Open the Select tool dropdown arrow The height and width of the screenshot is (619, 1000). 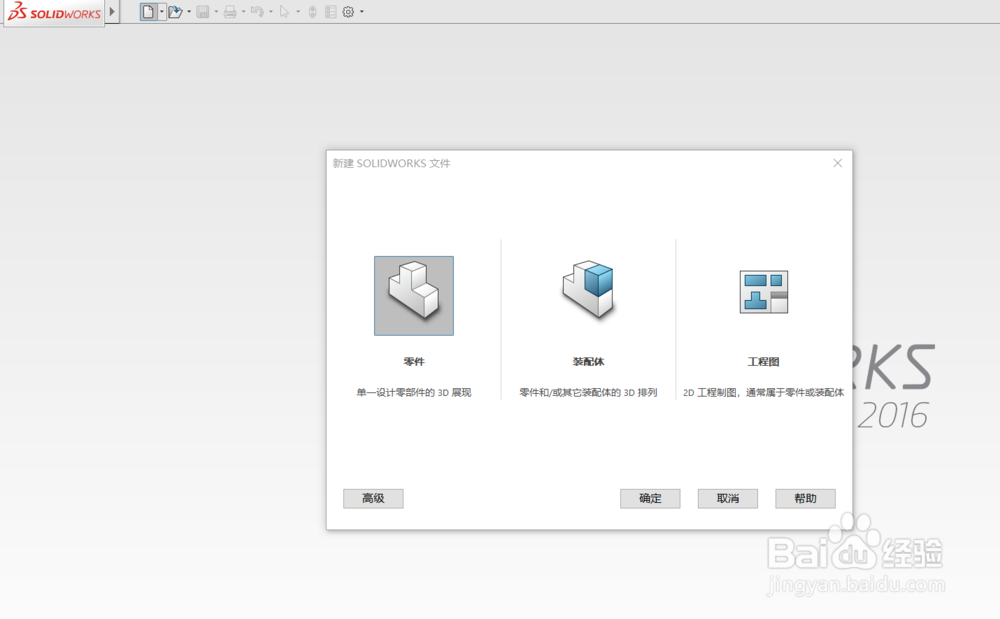point(298,11)
